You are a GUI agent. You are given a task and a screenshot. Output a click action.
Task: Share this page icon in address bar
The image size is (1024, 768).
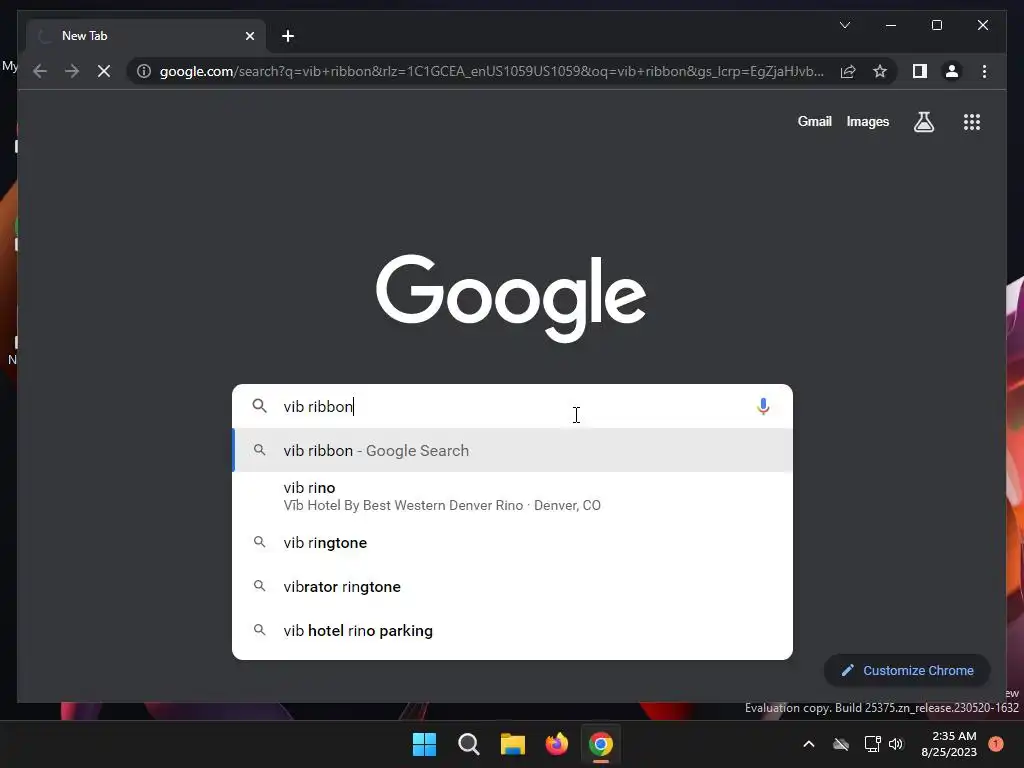pyautogui.click(x=848, y=71)
